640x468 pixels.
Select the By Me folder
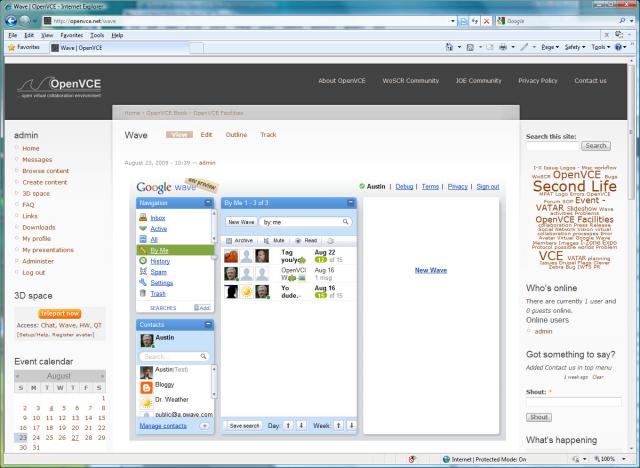pos(175,250)
